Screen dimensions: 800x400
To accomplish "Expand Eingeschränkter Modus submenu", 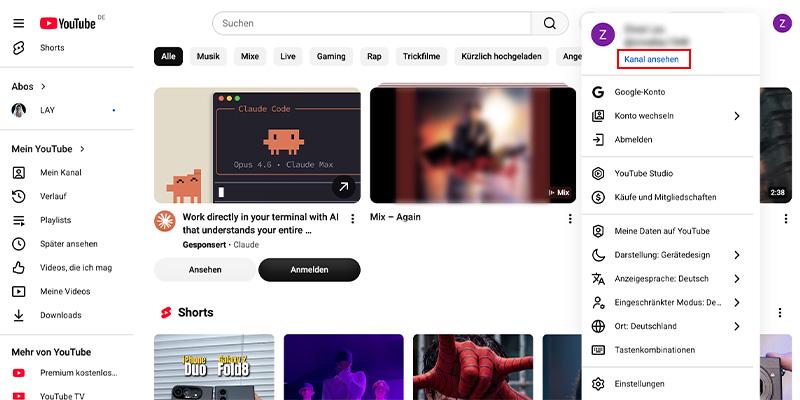I will pyautogui.click(x=736, y=303).
